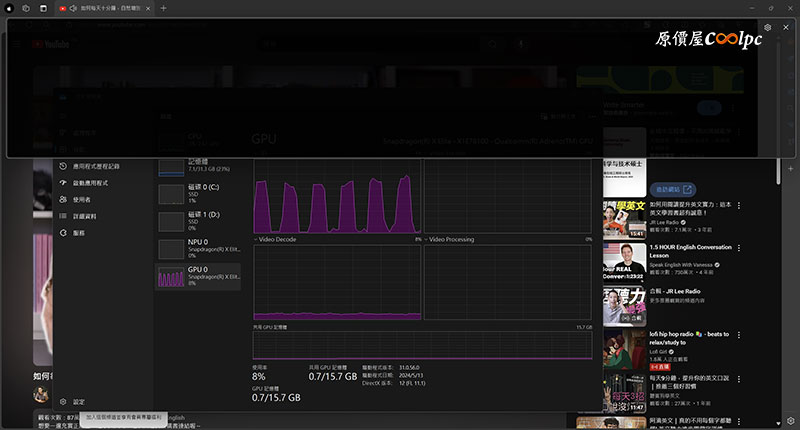This screenshot has width=800, height=430.
Task: Open JR Lee Radio channel name link
Action: coord(664,222)
